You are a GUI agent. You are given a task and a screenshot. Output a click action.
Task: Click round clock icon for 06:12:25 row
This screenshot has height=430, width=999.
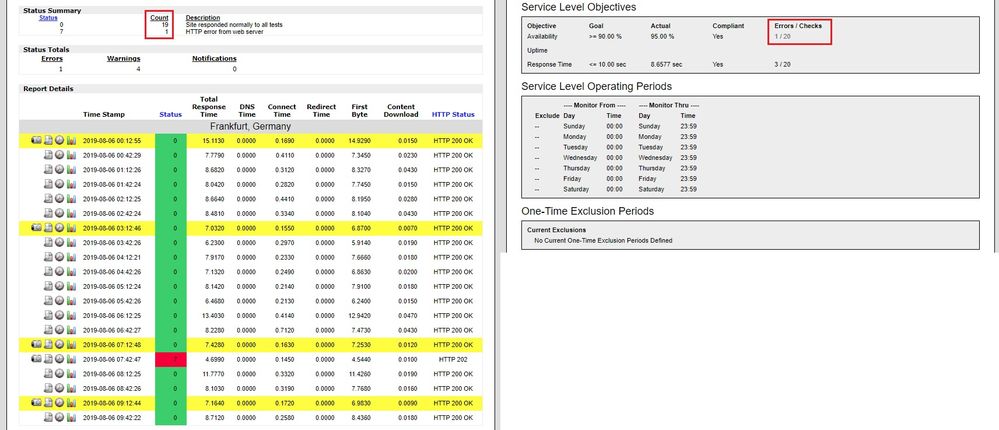(60, 315)
